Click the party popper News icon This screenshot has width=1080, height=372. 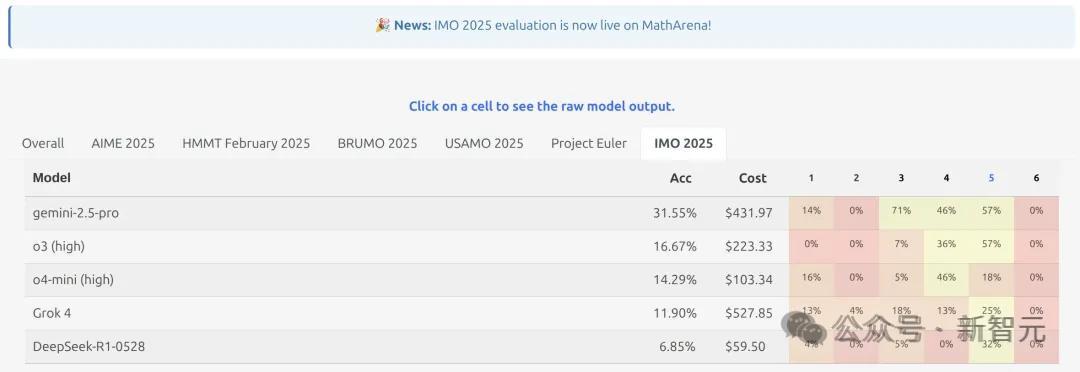pos(382,25)
